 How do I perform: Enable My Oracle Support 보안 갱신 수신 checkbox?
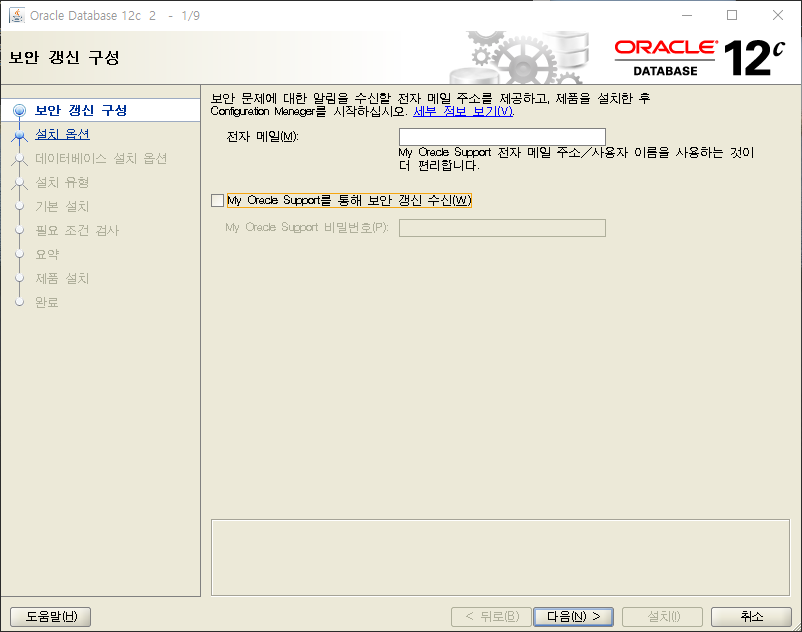click(217, 200)
